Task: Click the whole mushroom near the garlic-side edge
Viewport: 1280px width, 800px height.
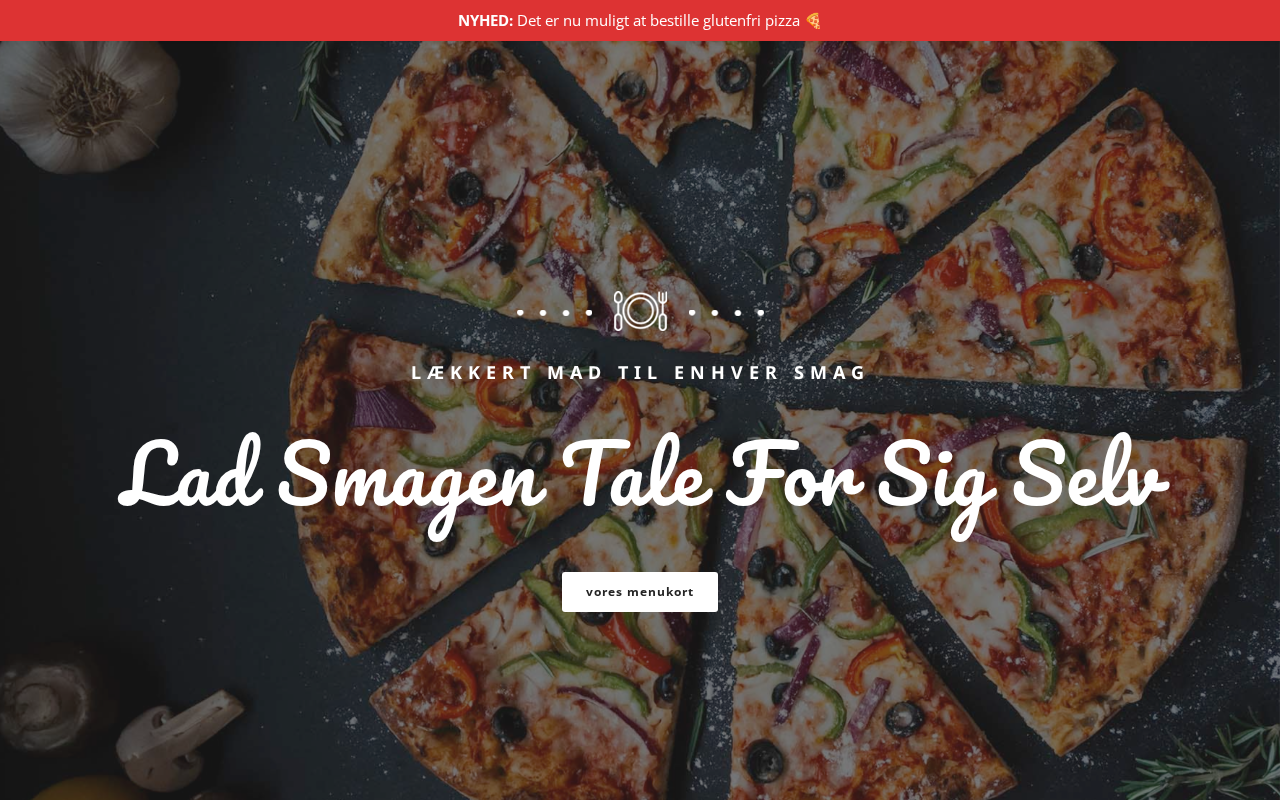Action: 40,705
